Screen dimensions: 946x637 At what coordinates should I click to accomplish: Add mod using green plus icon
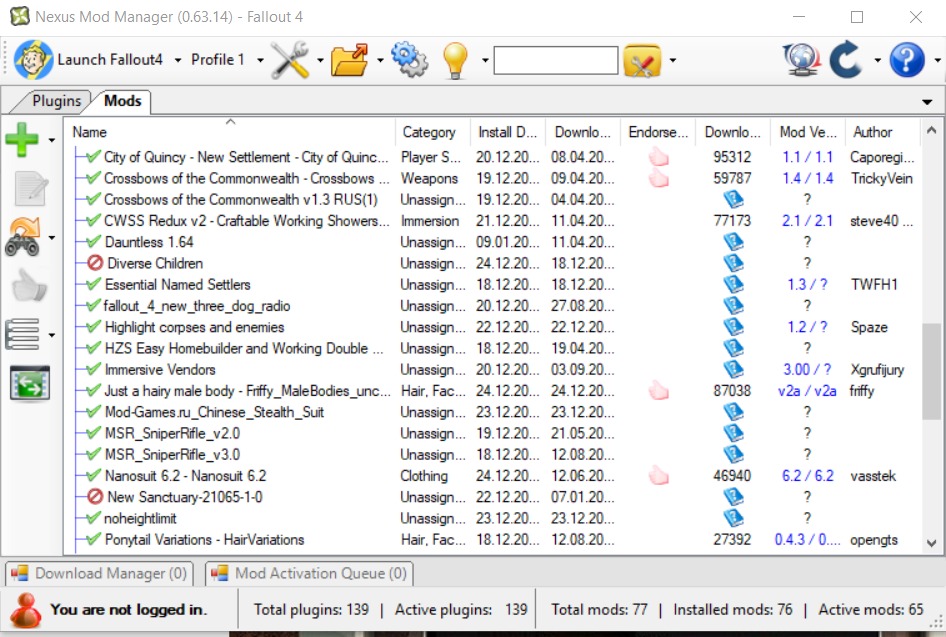[x=22, y=139]
